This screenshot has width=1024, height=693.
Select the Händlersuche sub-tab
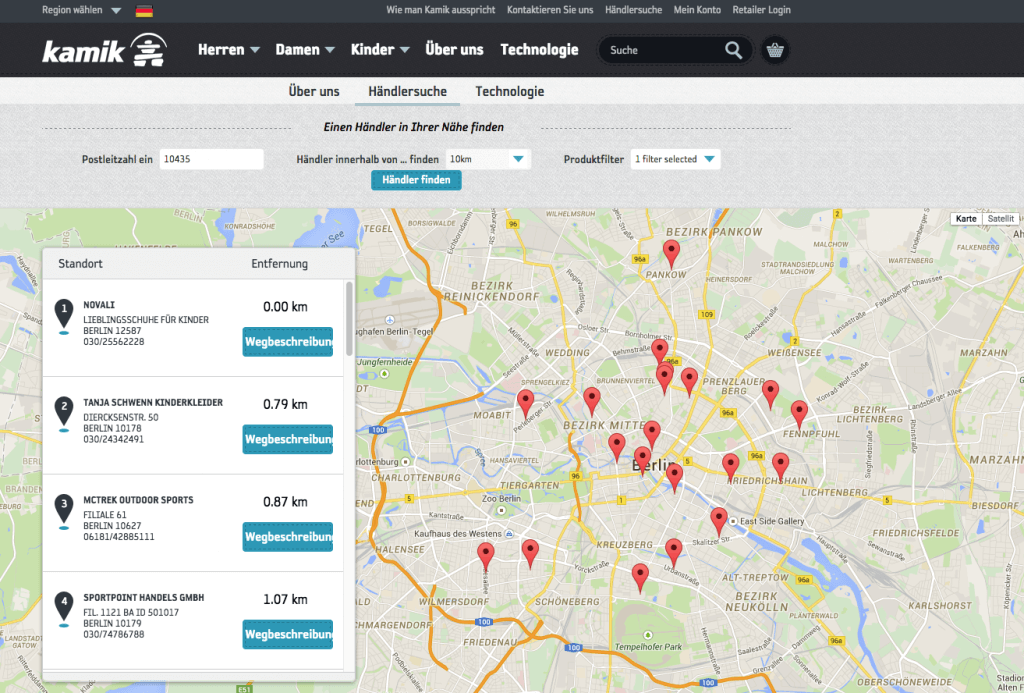click(408, 91)
